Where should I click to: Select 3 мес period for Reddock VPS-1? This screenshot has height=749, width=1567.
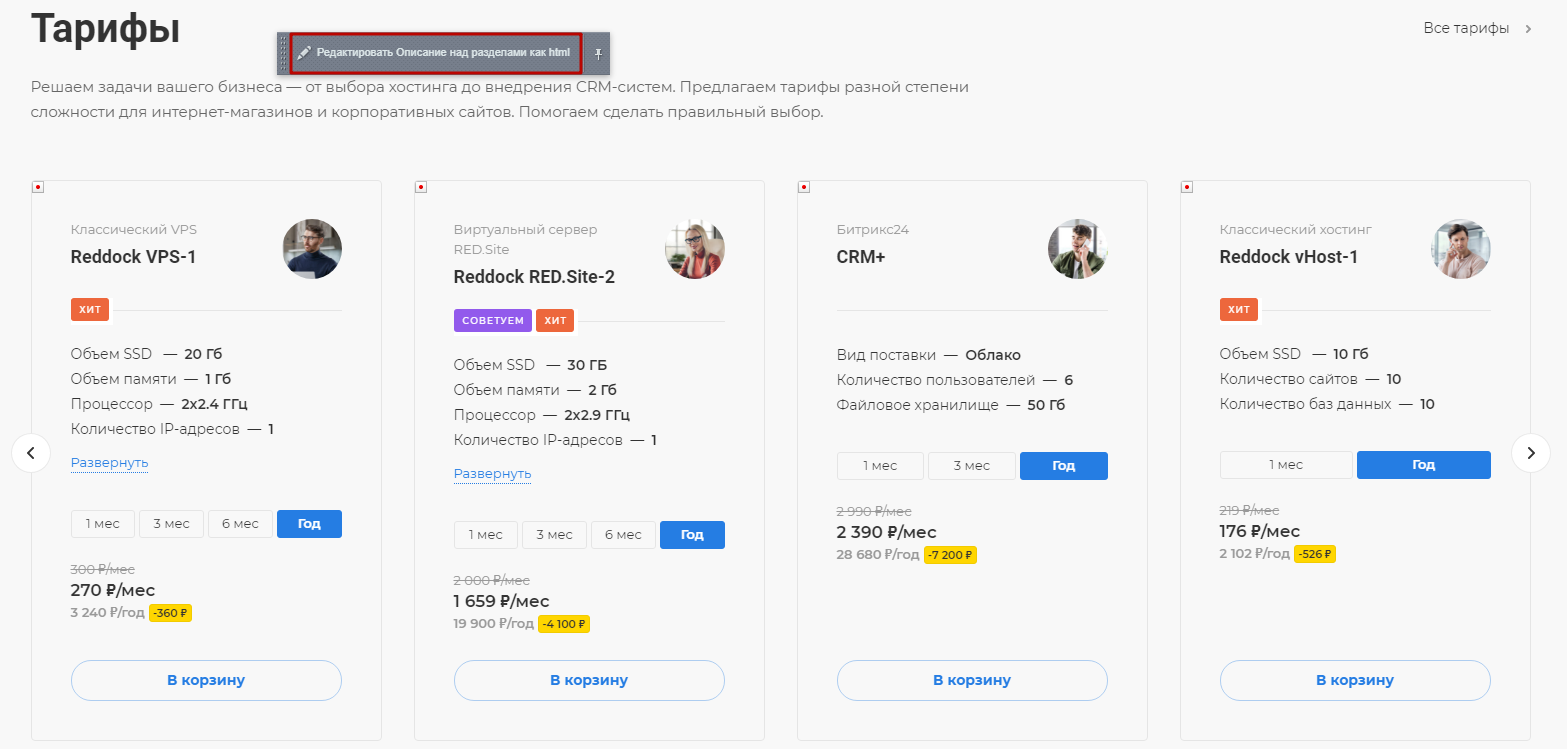point(171,524)
